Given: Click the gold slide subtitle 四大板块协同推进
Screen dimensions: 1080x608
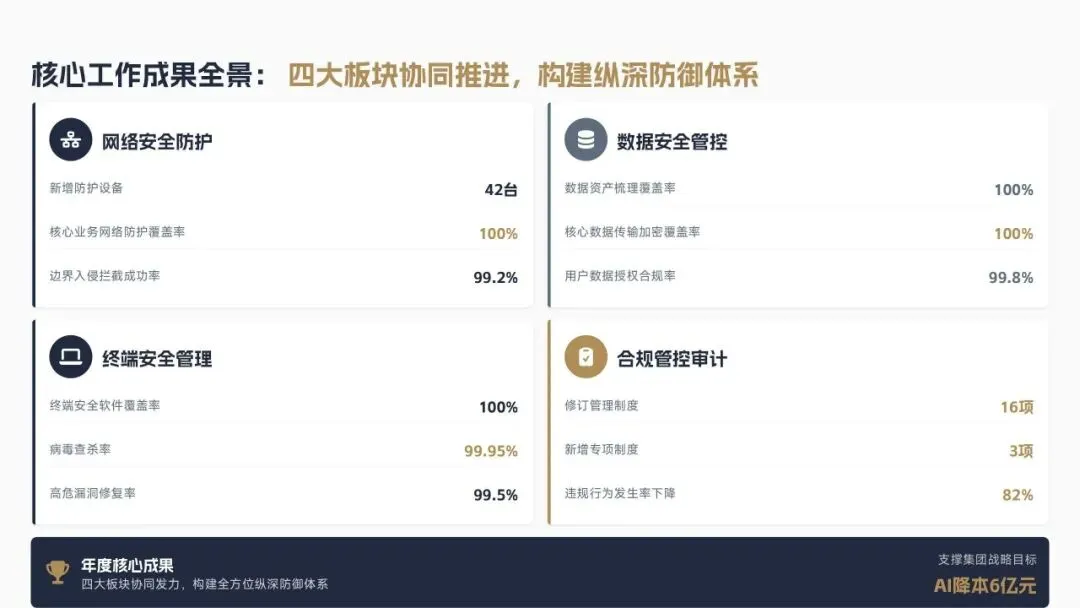Looking at the screenshot, I should tap(398, 75).
